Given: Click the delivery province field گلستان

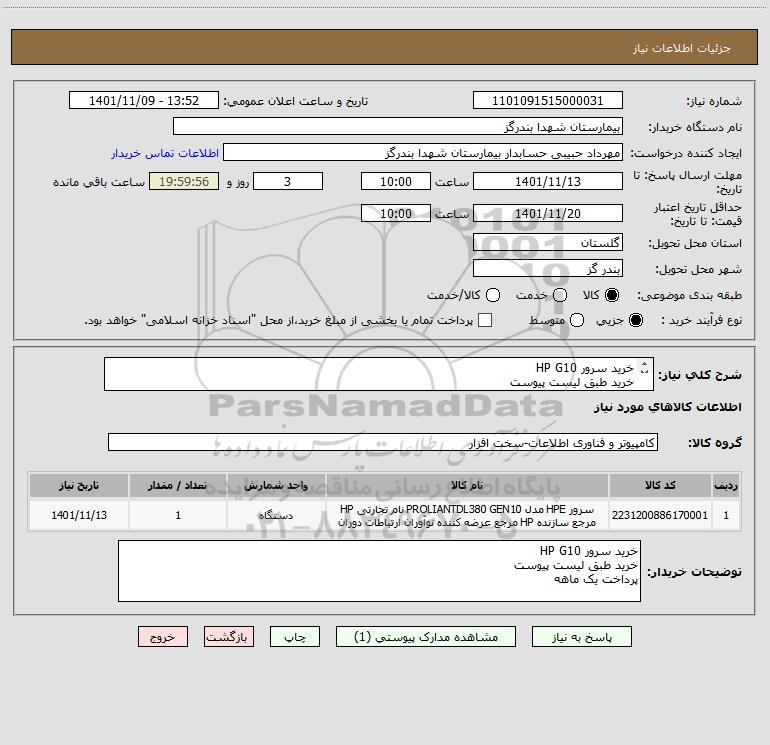Looking at the screenshot, I should (x=548, y=242).
